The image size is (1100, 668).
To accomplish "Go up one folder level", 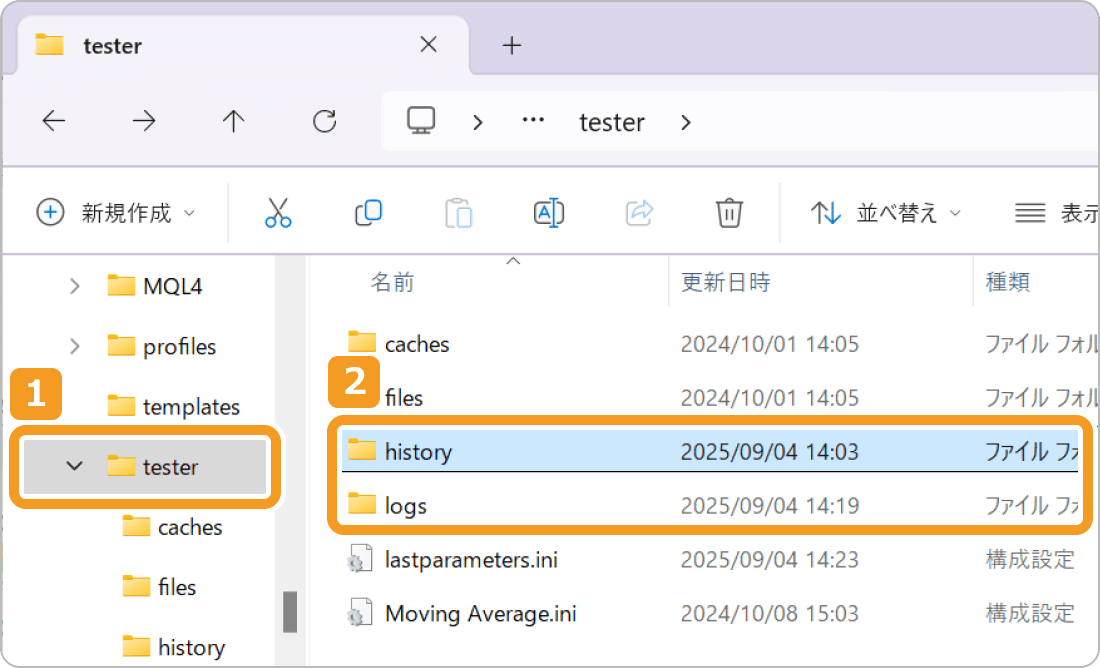I will (x=234, y=122).
